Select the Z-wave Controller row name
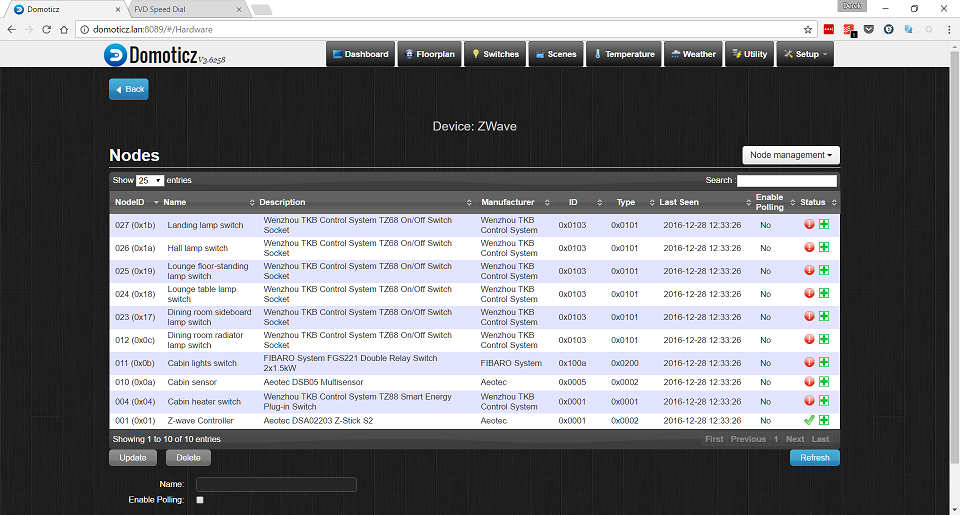Screen dimensions: 960x515 click(x=200, y=421)
